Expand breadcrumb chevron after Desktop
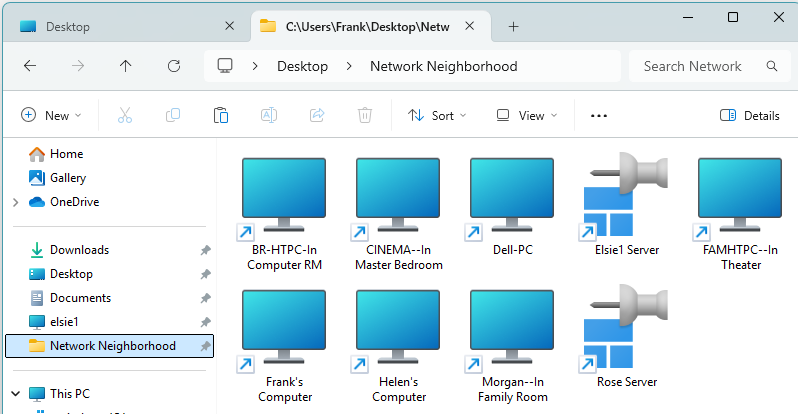 (349, 66)
